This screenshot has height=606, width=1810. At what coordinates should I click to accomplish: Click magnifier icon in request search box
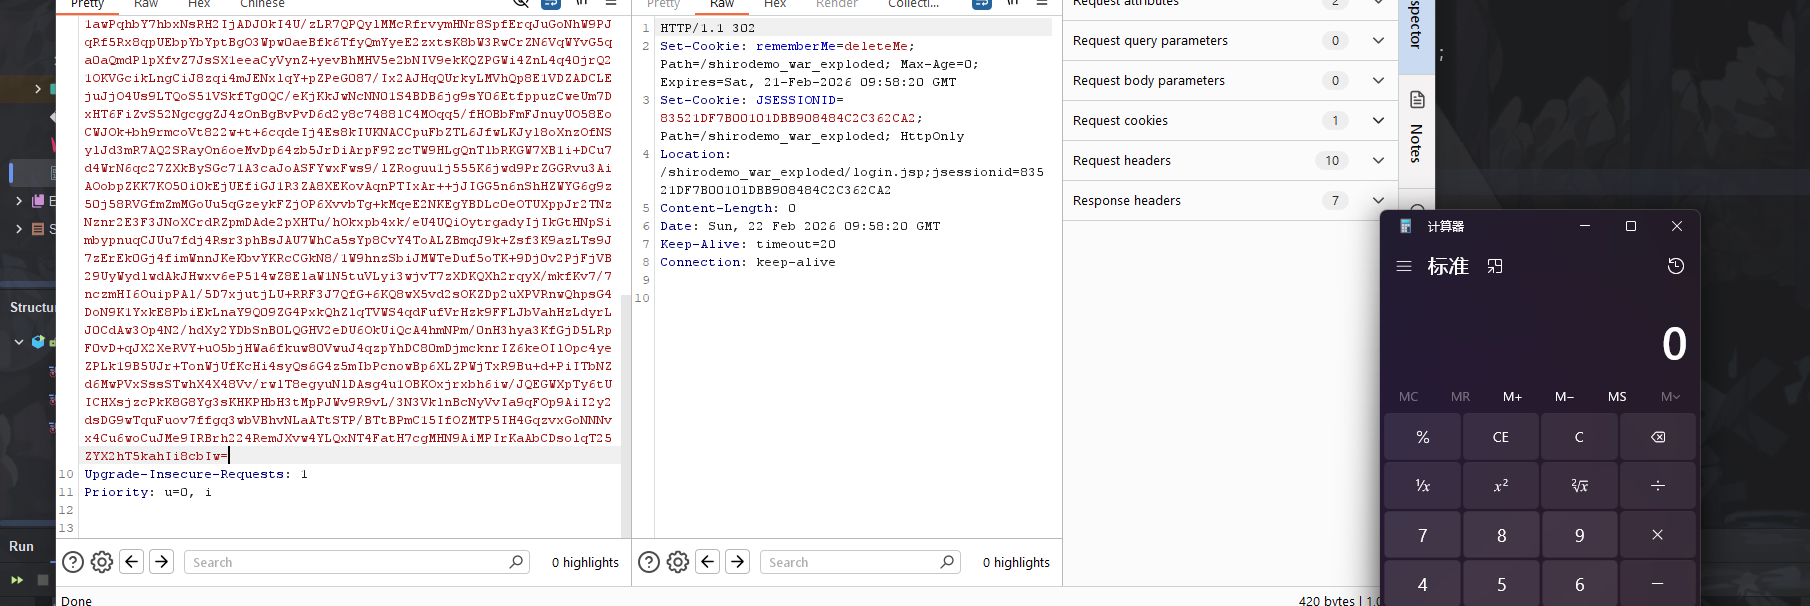[x=516, y=562]
